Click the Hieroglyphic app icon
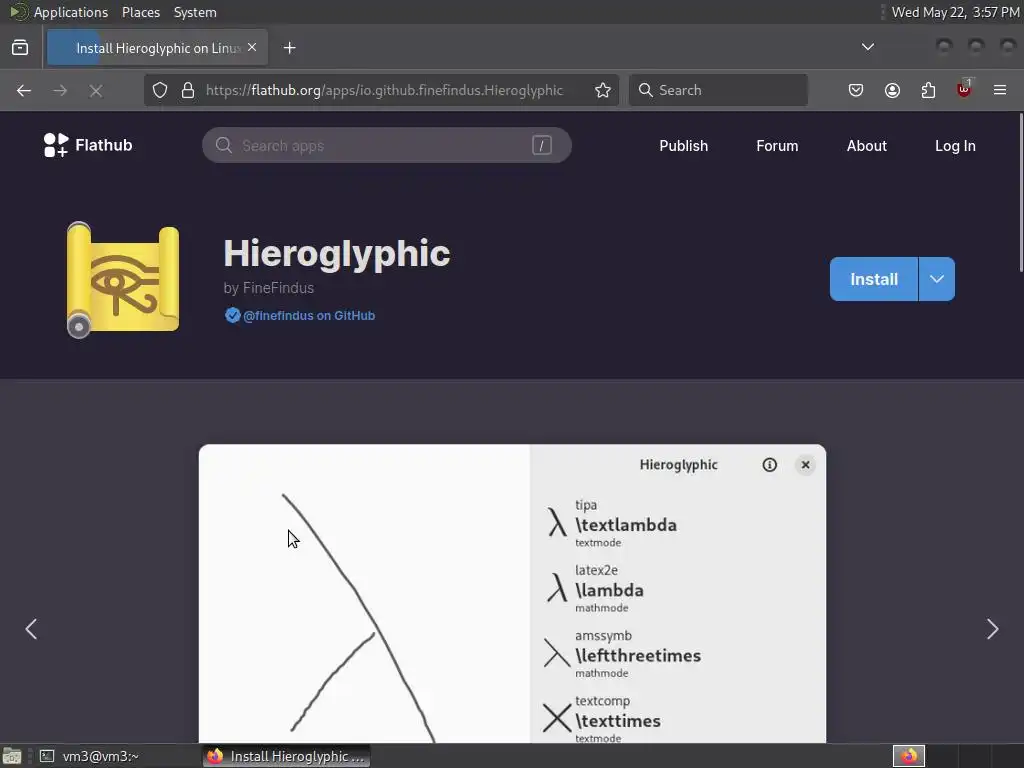 click(123, 280)
